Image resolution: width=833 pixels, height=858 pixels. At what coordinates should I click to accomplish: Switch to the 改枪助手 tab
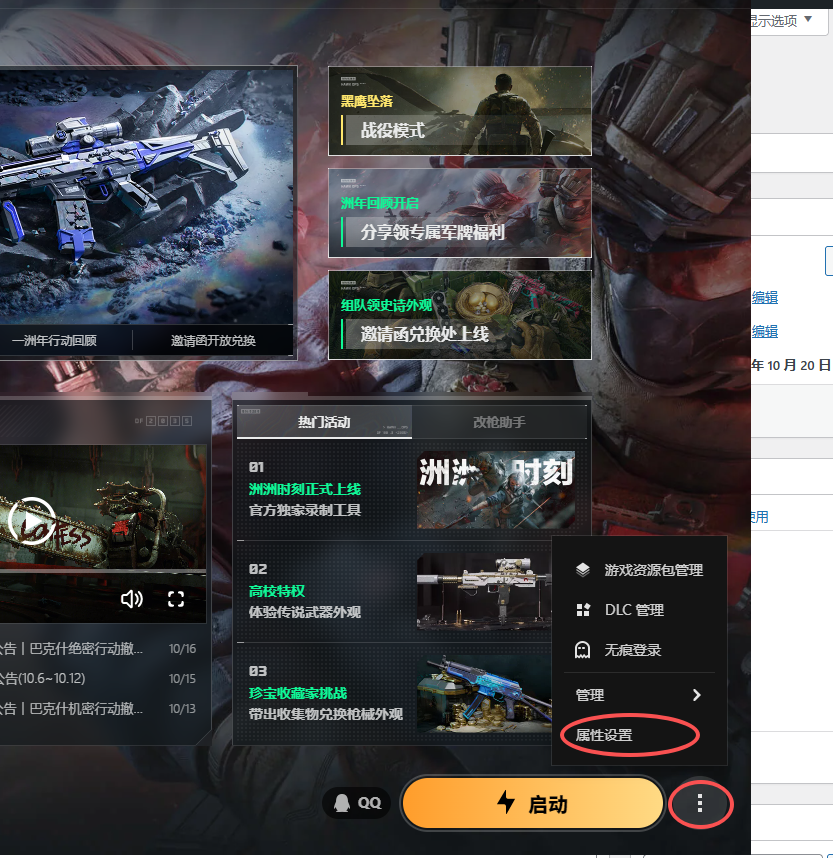pos(499,422)
